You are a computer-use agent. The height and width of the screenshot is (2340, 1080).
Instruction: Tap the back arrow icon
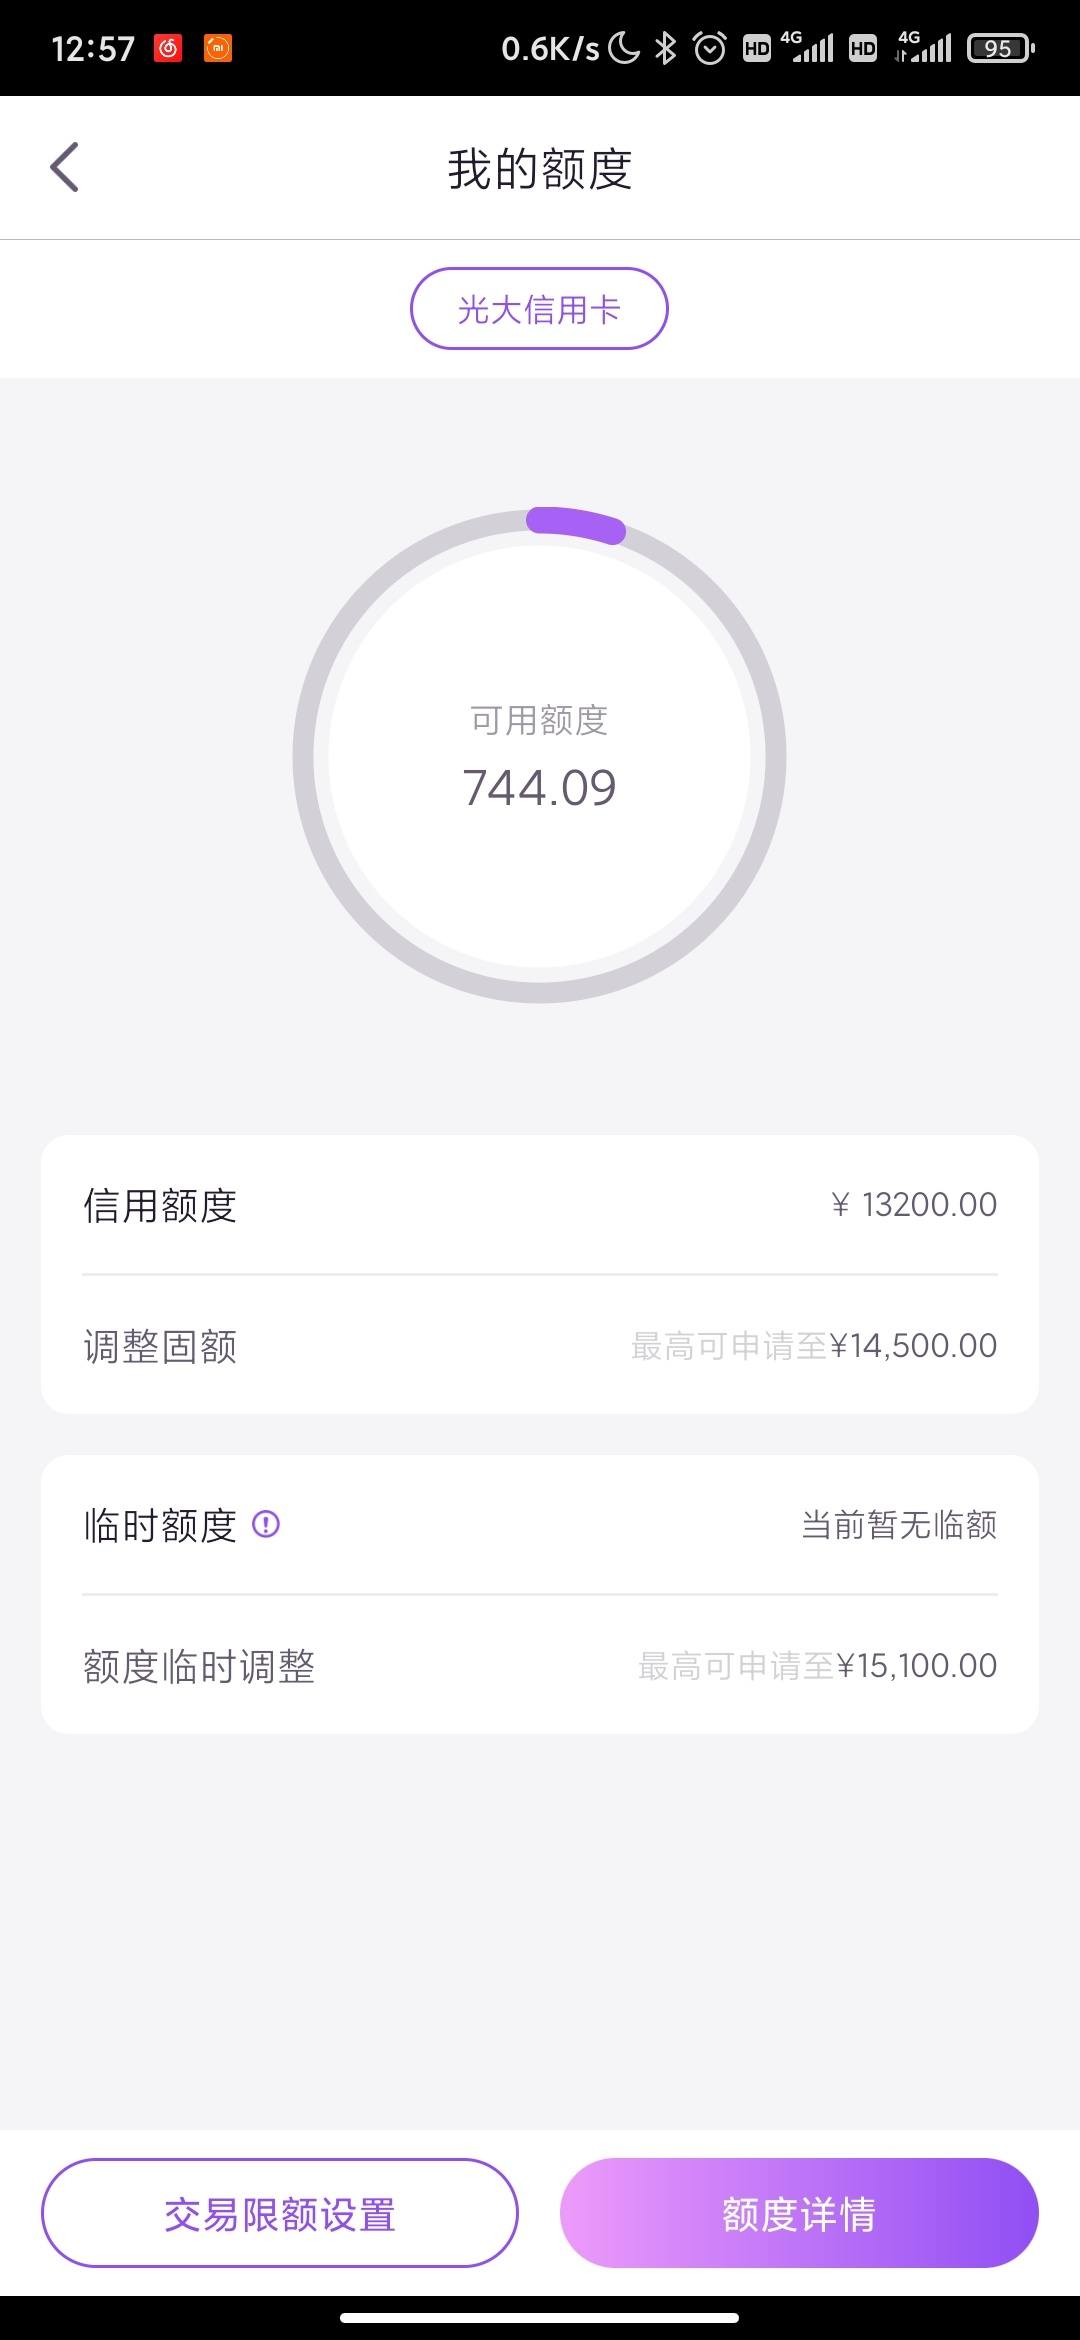click(64, 167)
